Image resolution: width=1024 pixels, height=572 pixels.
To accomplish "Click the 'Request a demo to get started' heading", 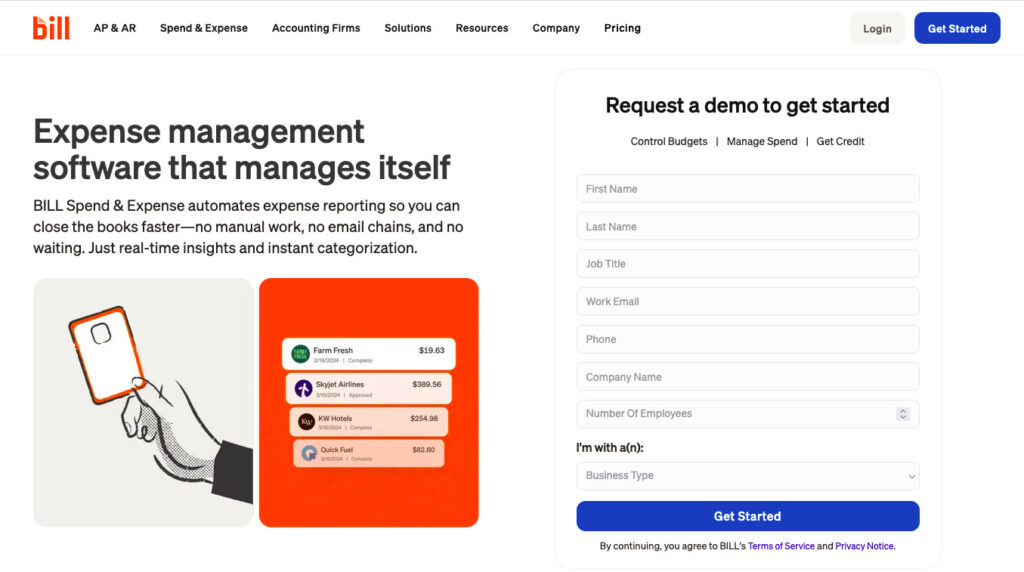I will click(747, 105).
